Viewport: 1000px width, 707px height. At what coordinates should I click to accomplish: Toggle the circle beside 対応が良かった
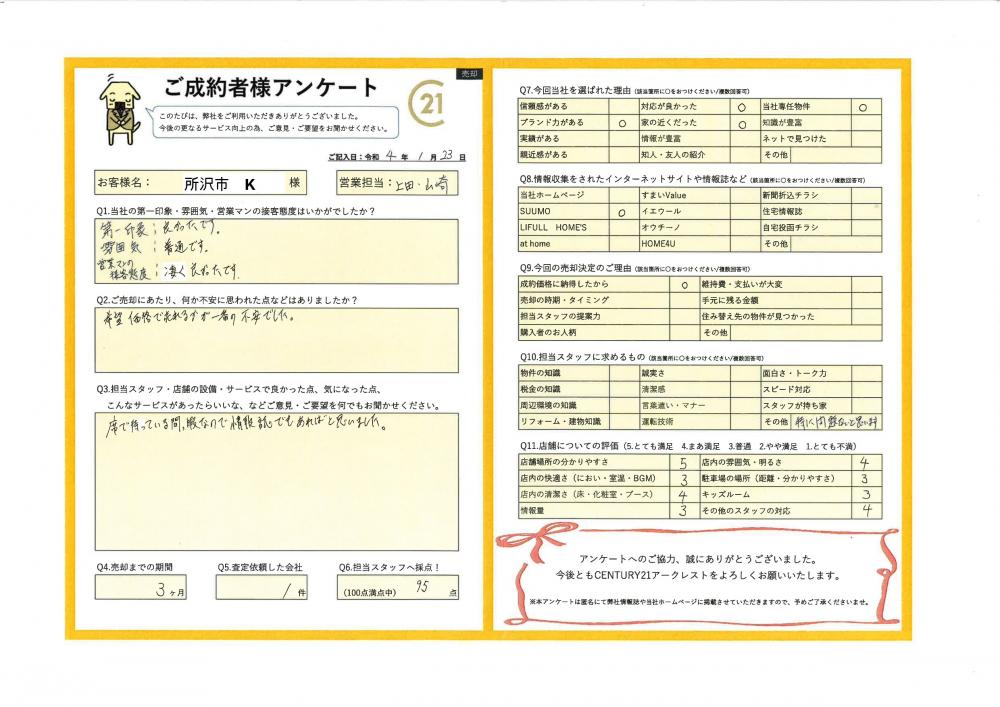tap(742, 108)
